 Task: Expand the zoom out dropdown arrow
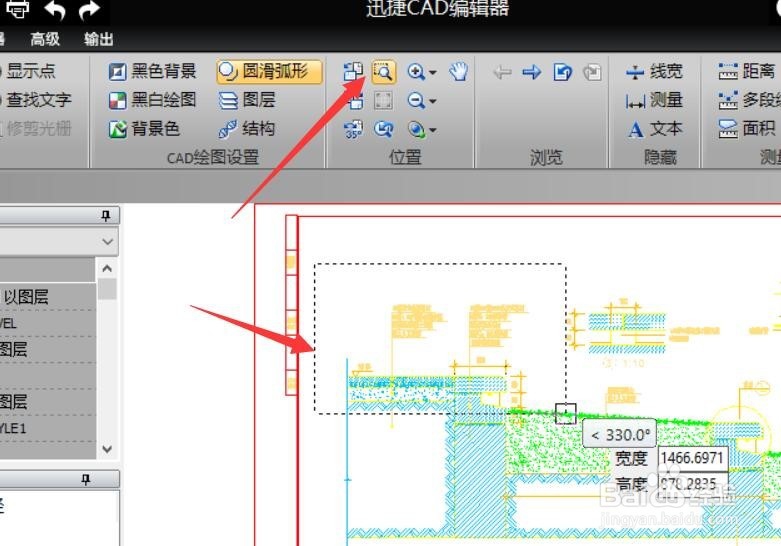click(433, 102)
